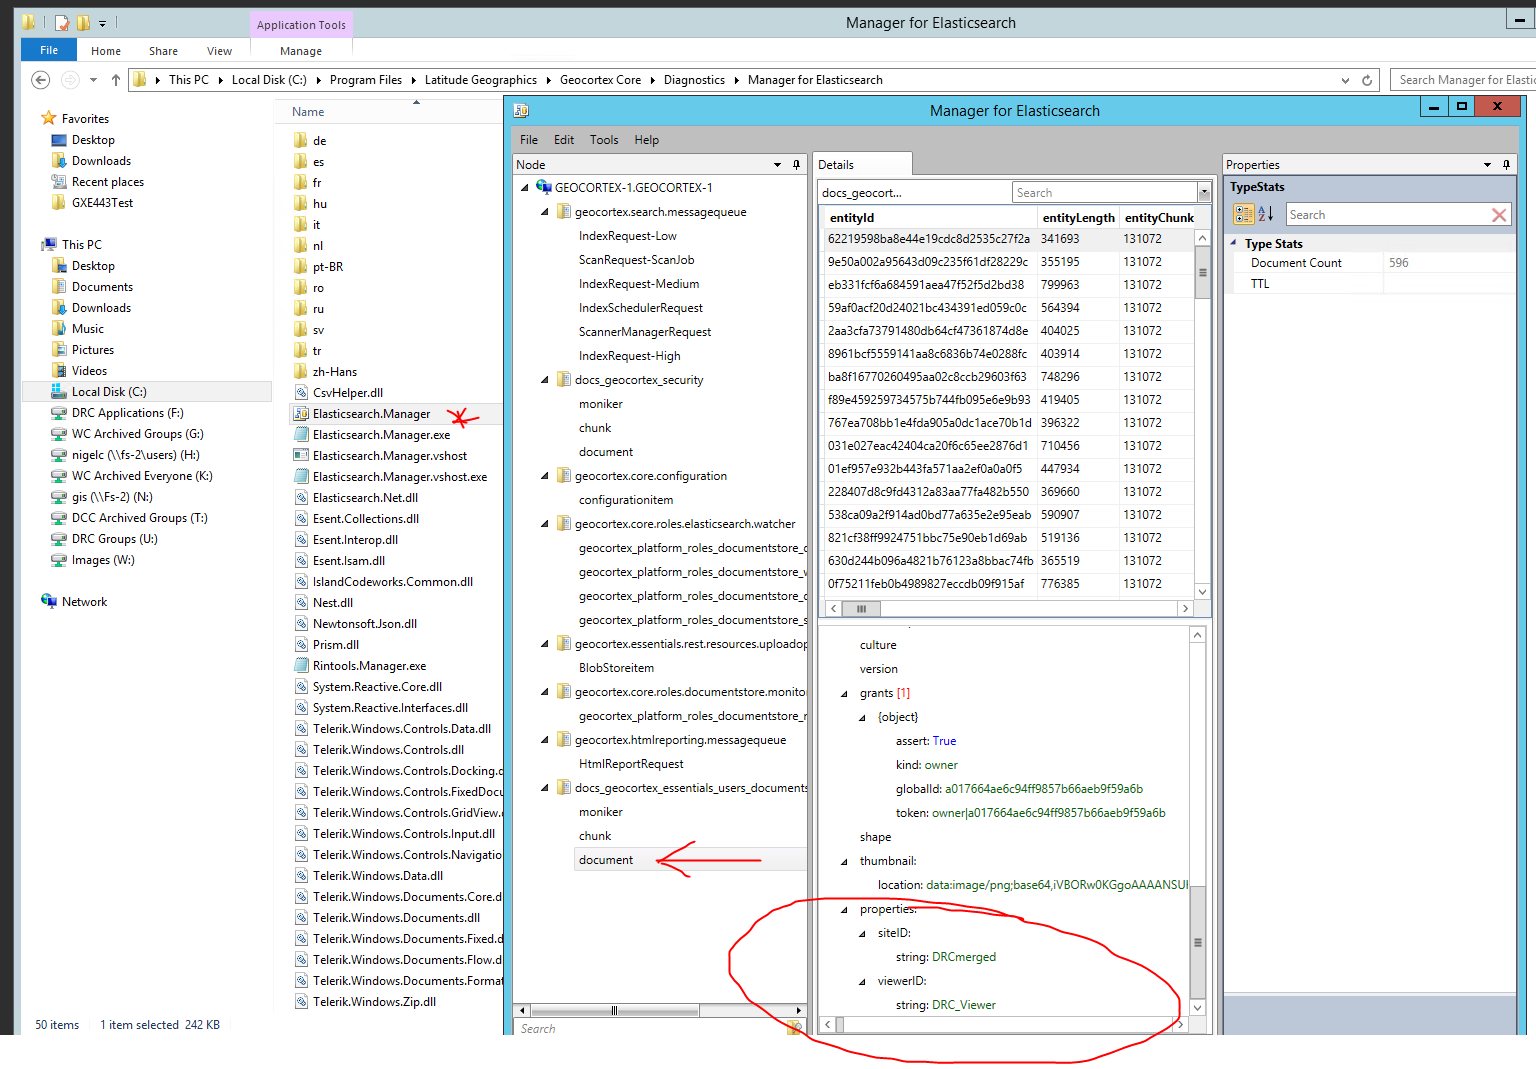The height and width of the screenshot is (1069, 1536).
Task: Open Explorer recent locations dropdown
Action: (x=93, y=80)
